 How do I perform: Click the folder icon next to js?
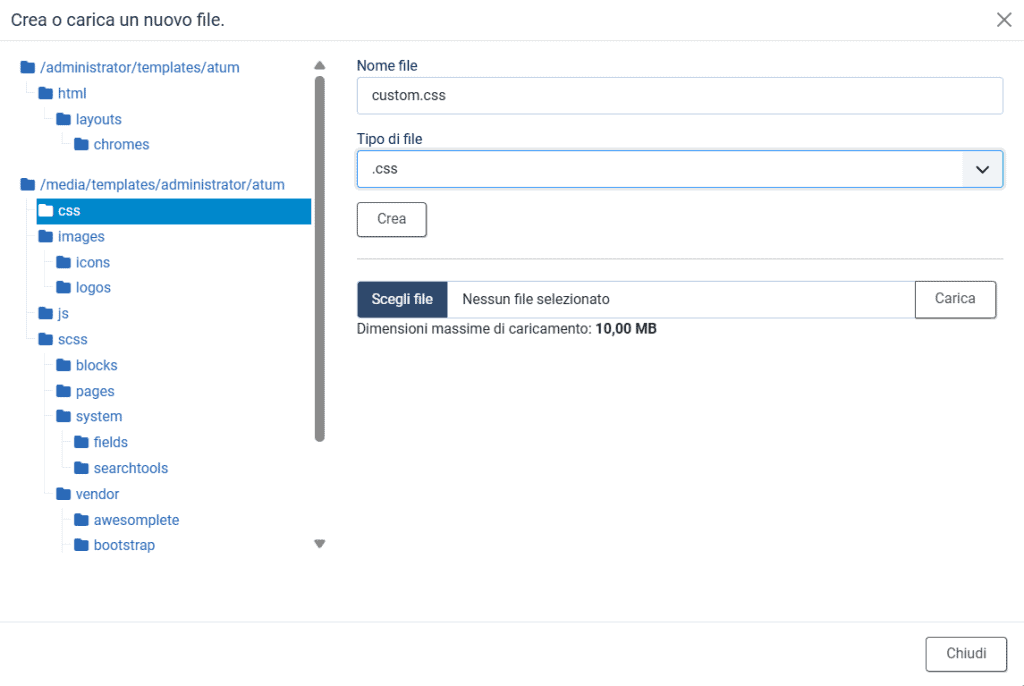[x=45, y=314]
